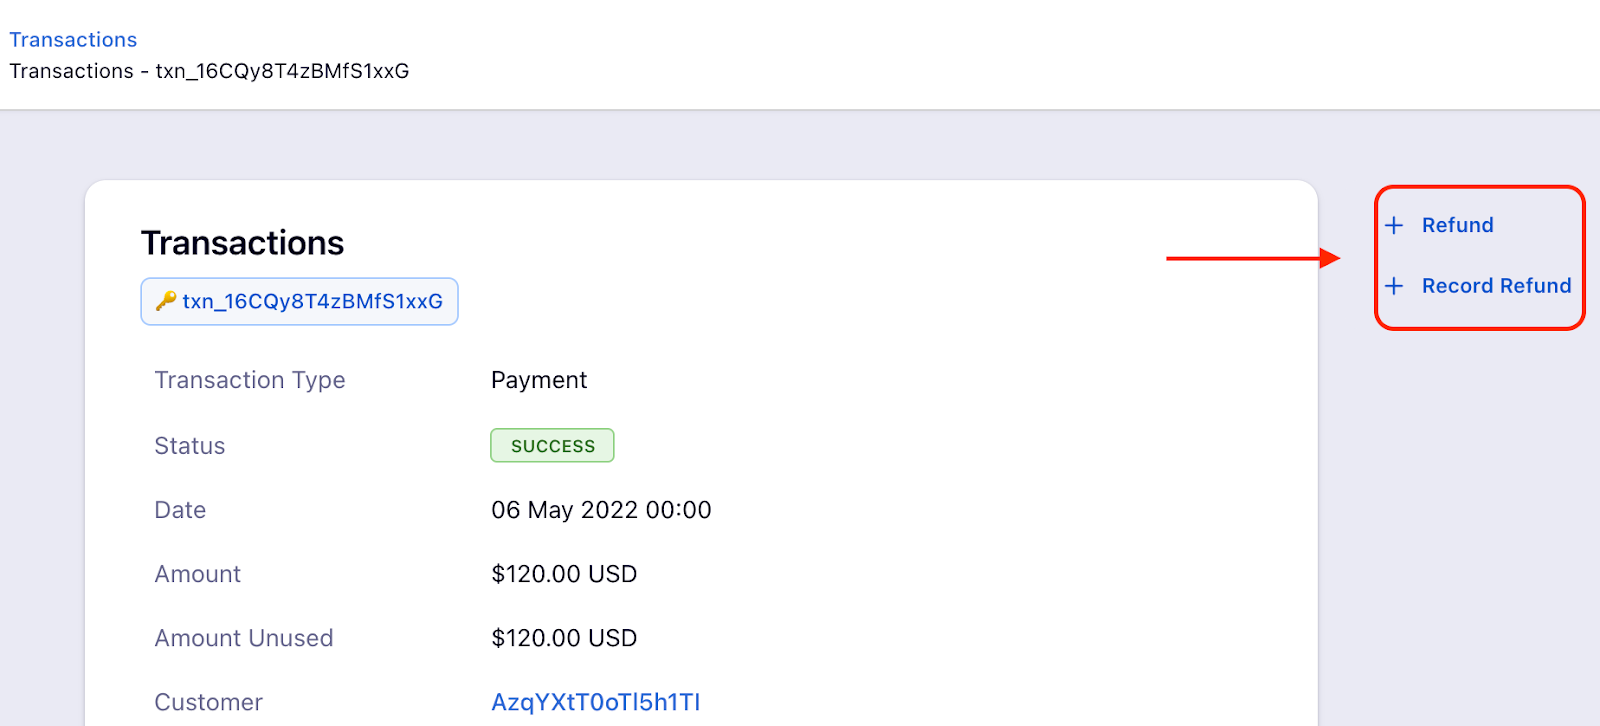Click the Amount Unused field label
Image resolution: width=1600 pixels, height=726 pixels.
coord(243,638)
